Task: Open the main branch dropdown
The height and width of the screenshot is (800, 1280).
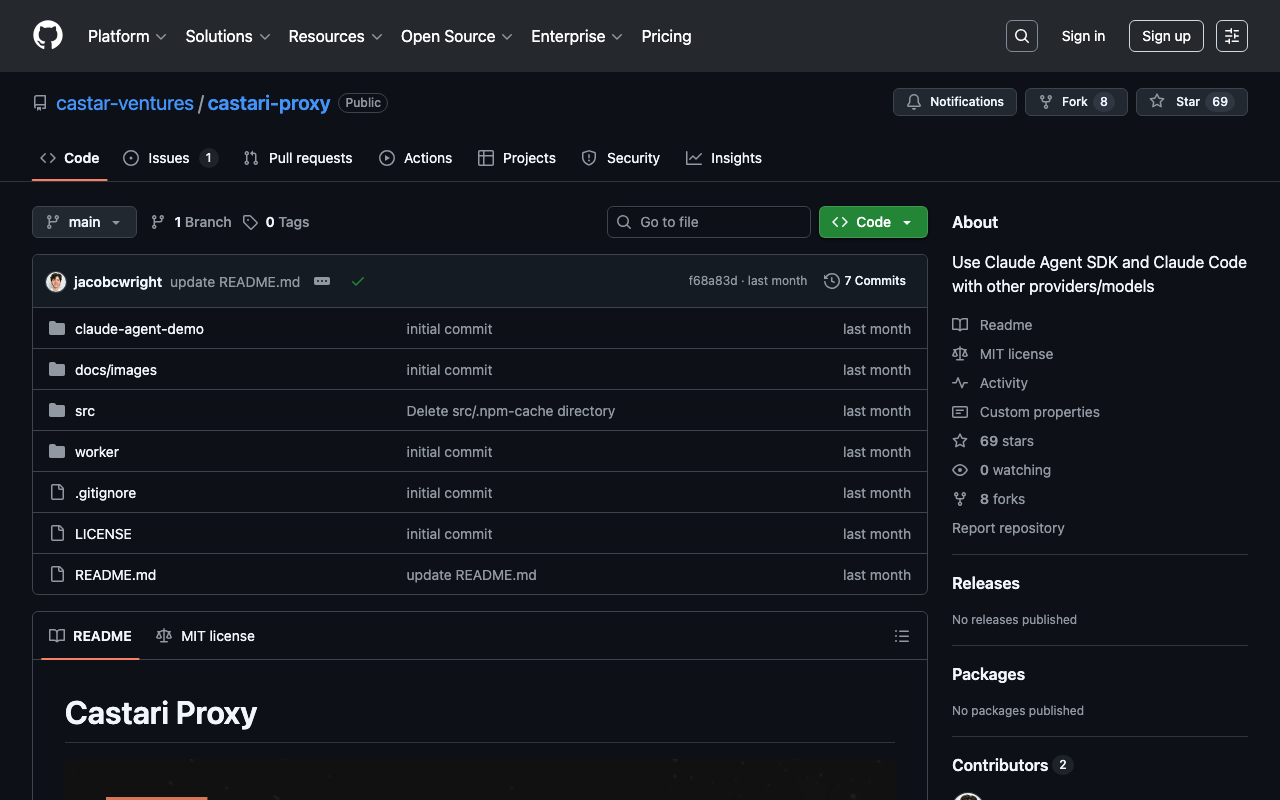Action: (84, 222)
